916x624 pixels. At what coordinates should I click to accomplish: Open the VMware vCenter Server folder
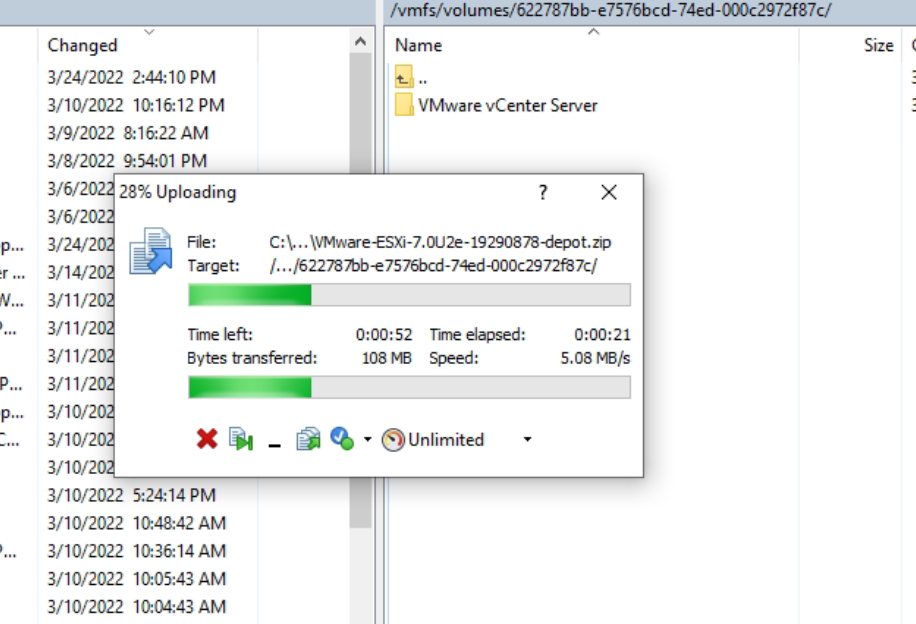(x=507, y=105)
